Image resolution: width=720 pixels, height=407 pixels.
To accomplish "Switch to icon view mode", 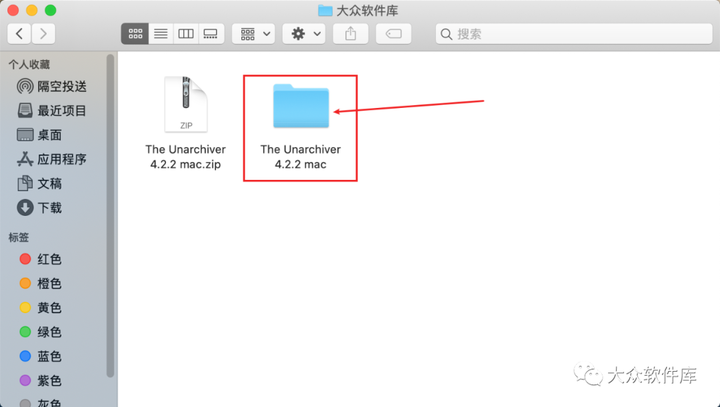I will coord(135,34).
